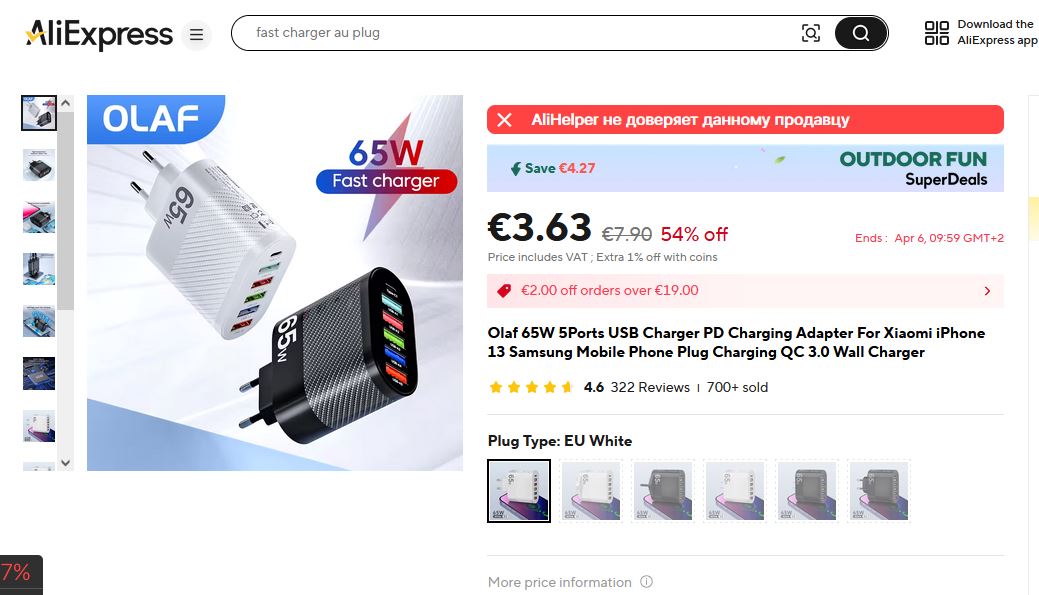Click the QR code app download icon
Screen dimensions: 1039x595
tap(936, 33)
